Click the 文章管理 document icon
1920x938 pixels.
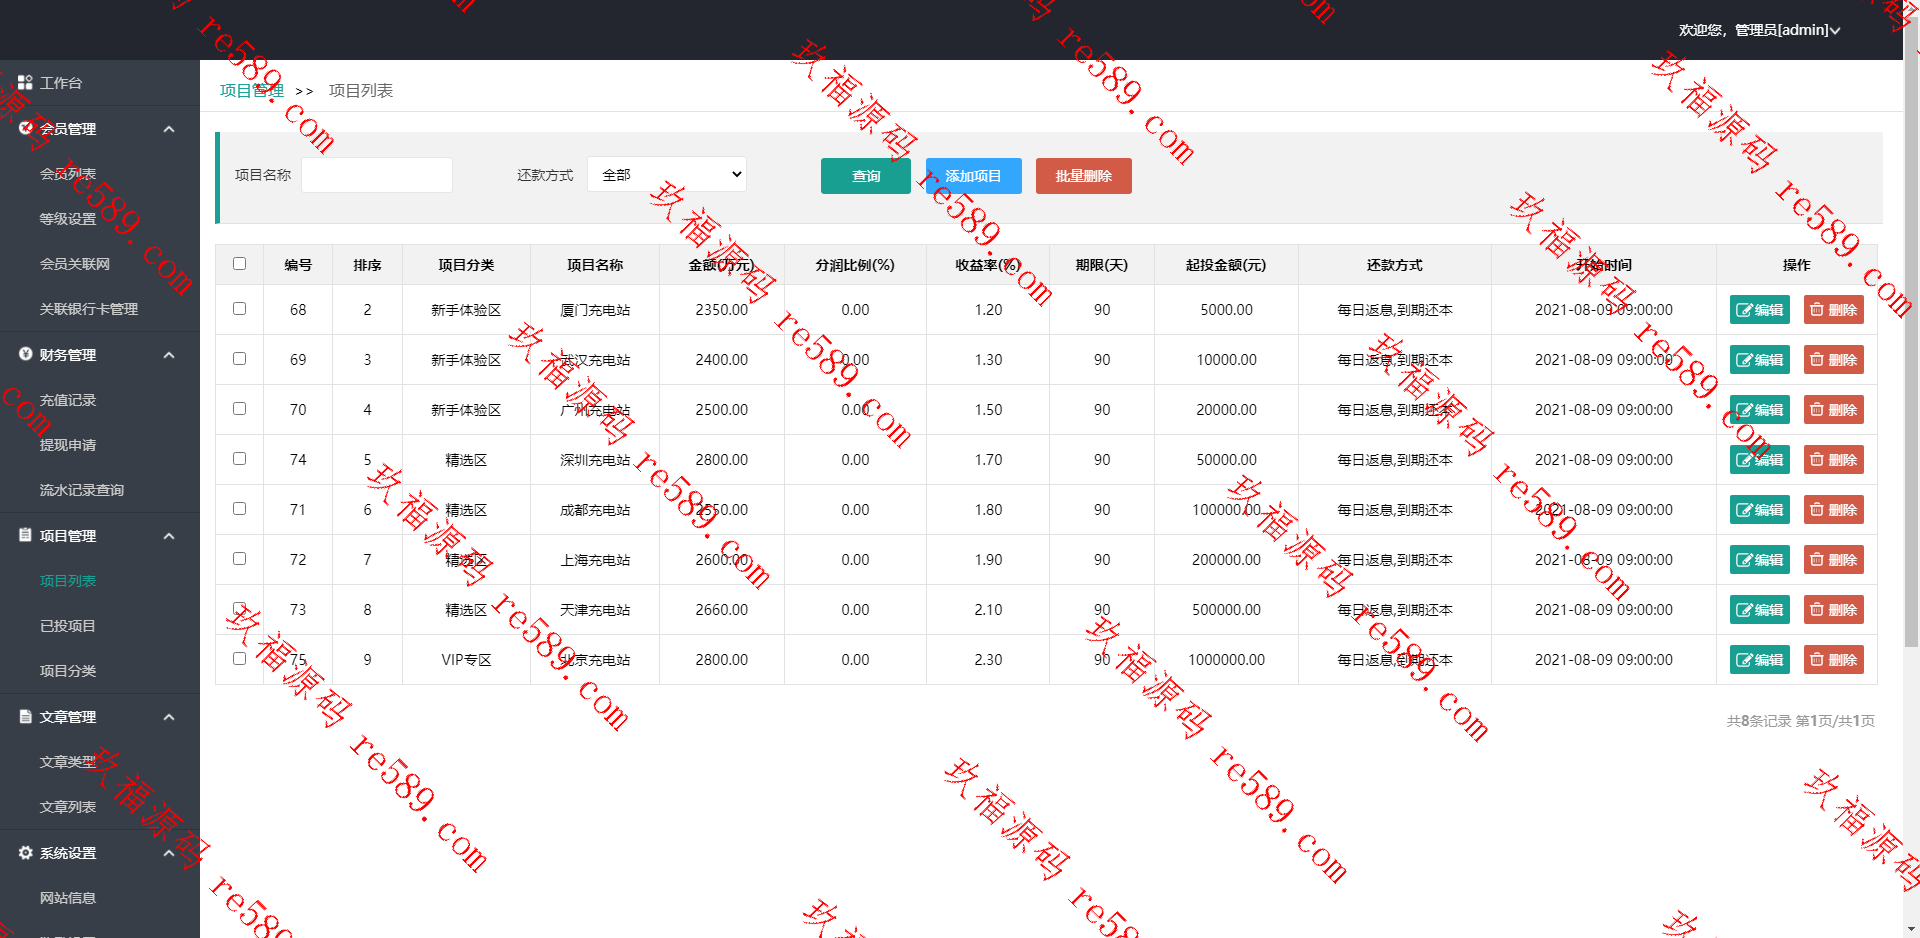pyautogui.click(x=25, y=716)
